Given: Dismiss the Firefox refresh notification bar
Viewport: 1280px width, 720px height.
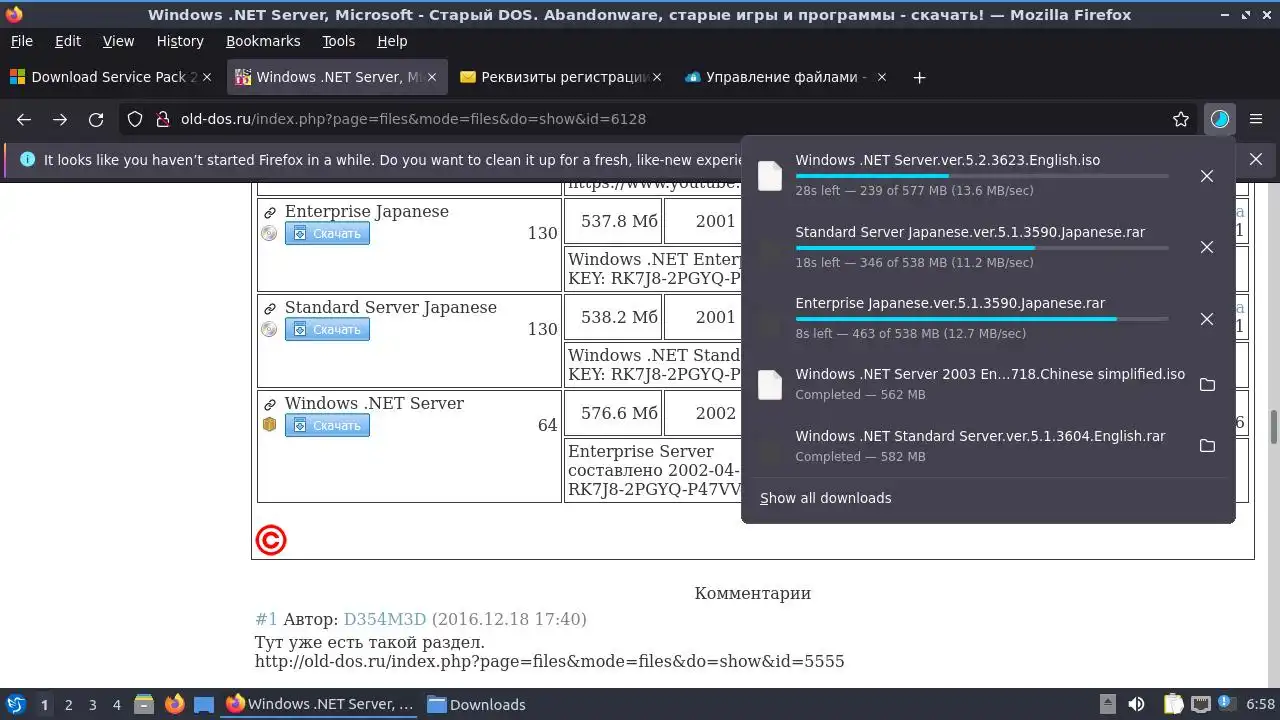Looking at the screenshot, I should 1256,159.
